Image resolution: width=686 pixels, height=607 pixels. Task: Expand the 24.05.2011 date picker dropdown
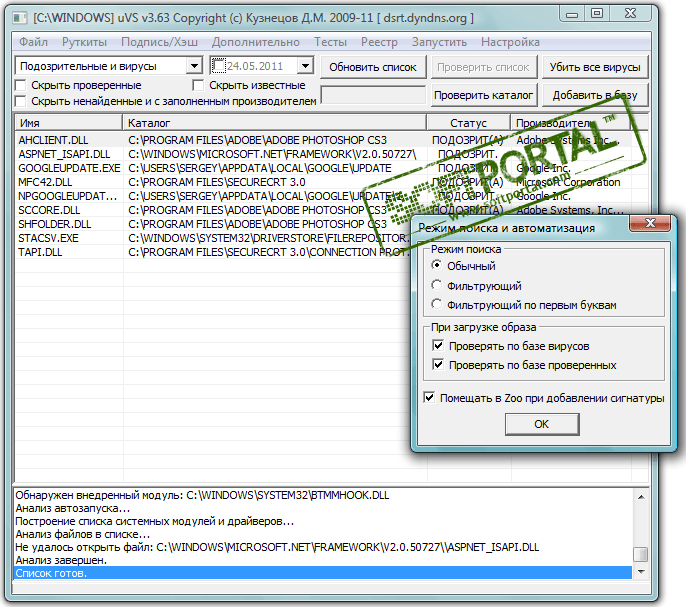(305, 66)
